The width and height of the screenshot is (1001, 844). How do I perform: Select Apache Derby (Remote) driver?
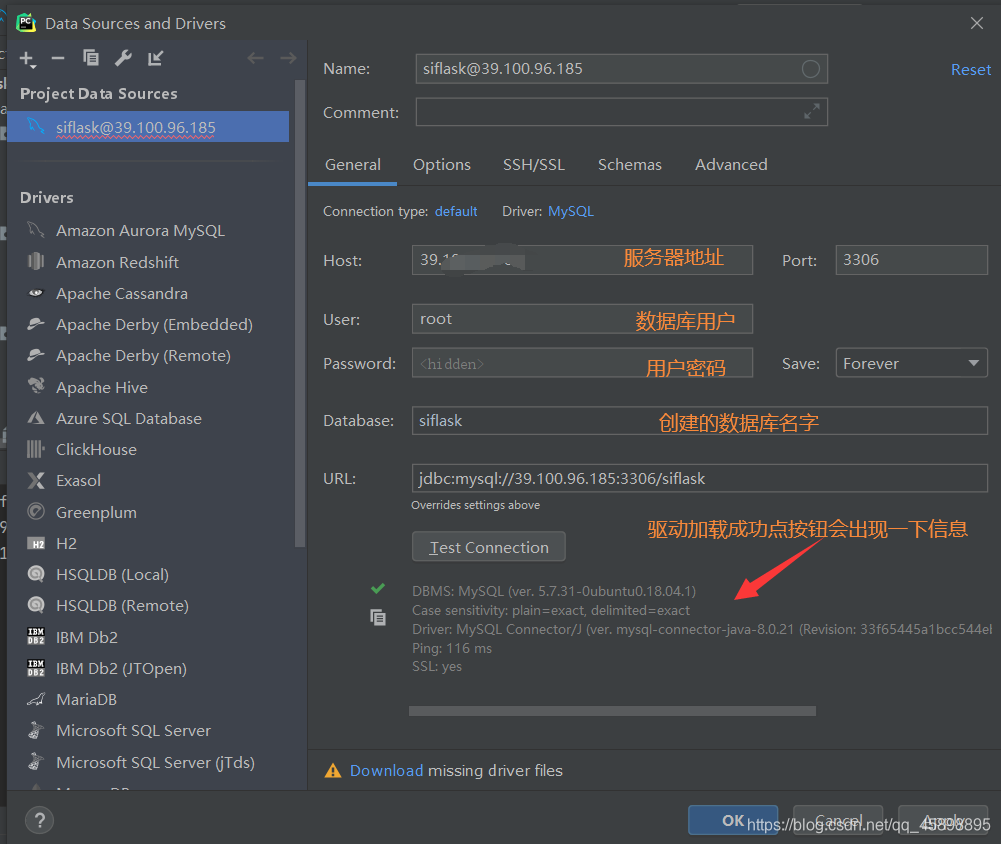tap(144, 356)
